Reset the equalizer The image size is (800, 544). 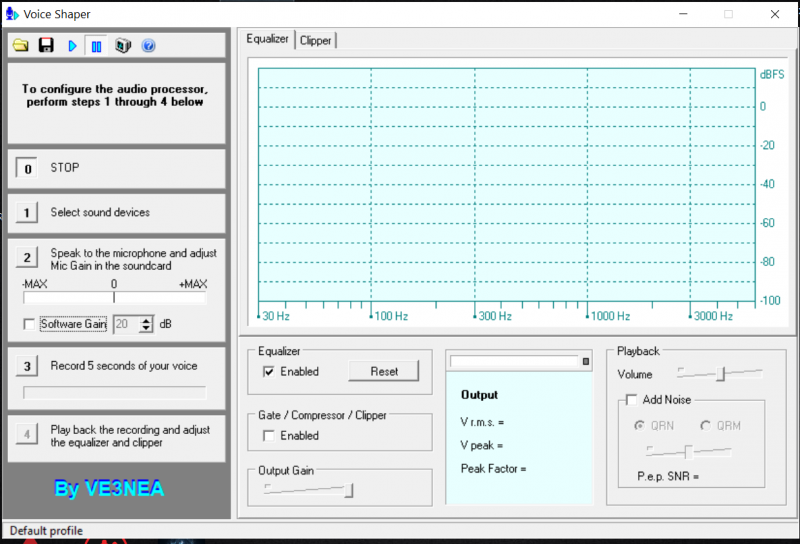click(x=384, y=371)
